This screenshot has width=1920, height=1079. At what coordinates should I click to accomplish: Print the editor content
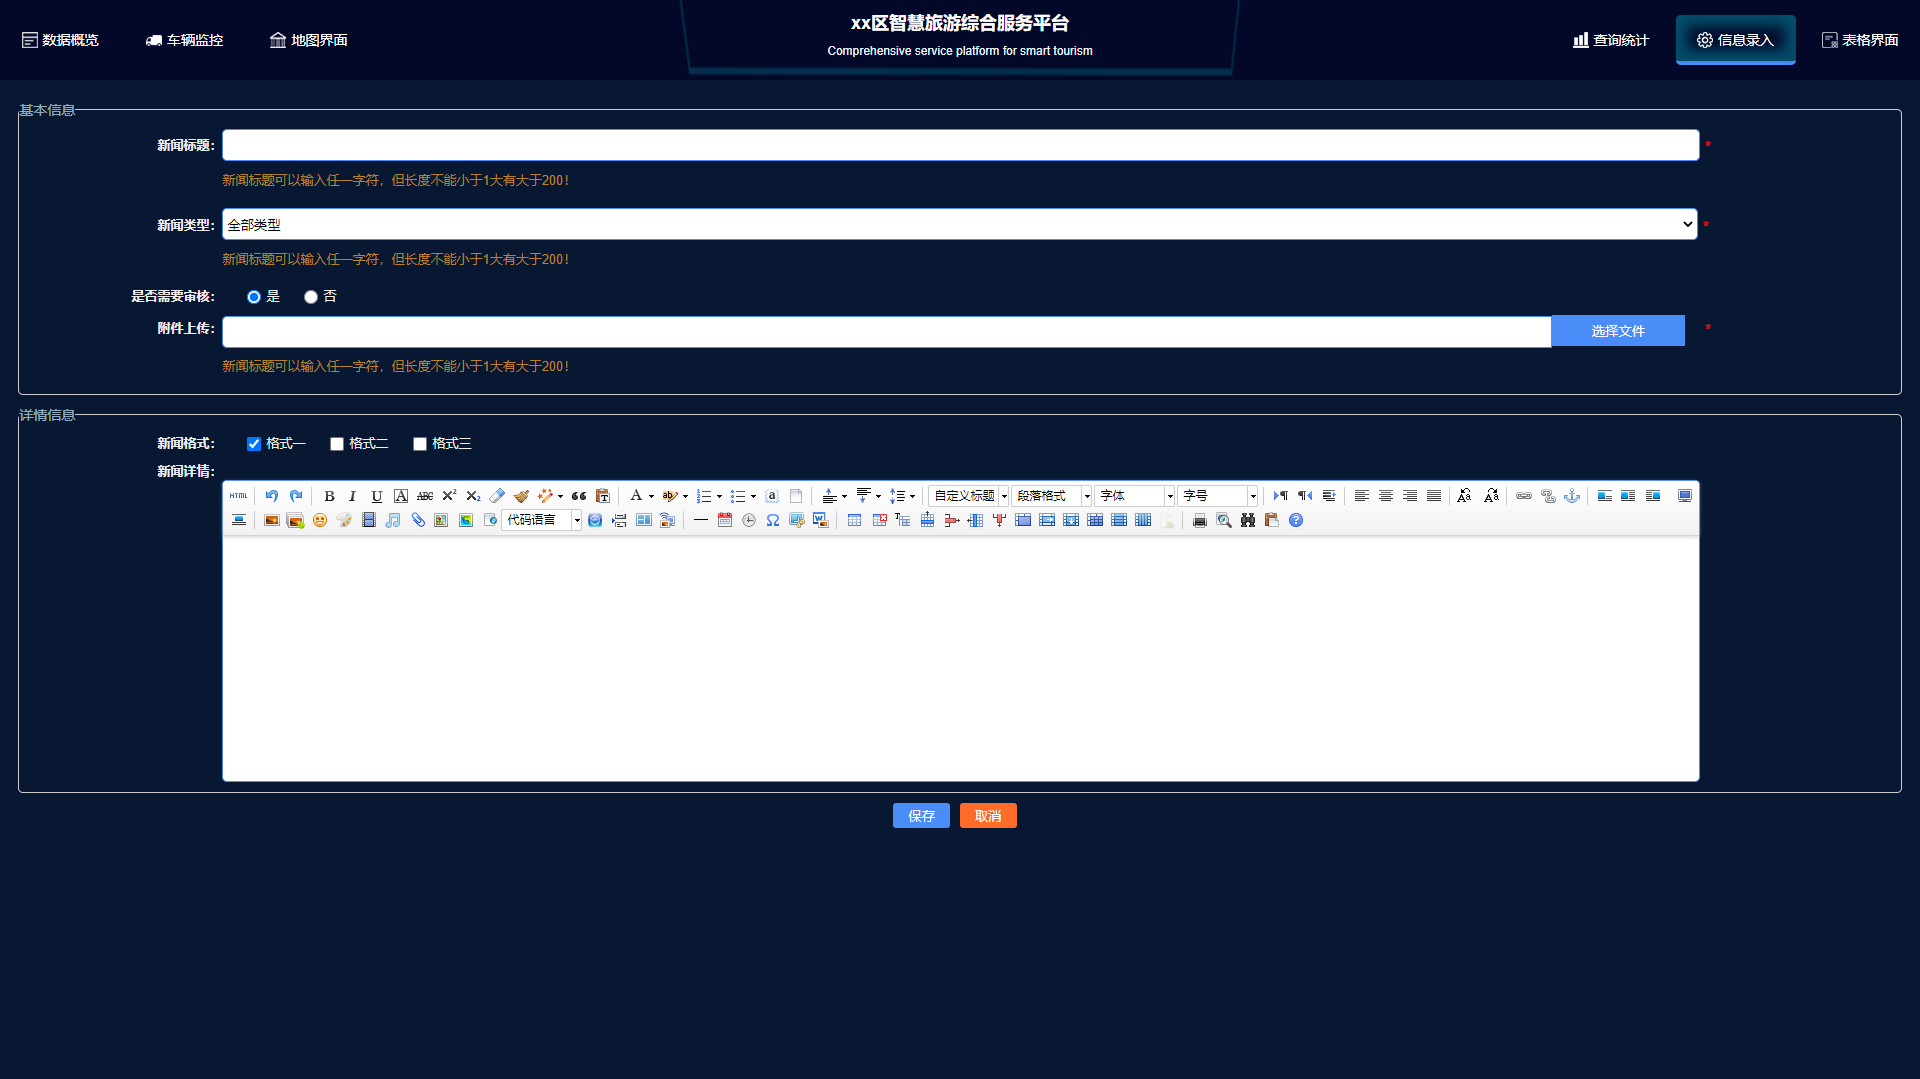1200,520
